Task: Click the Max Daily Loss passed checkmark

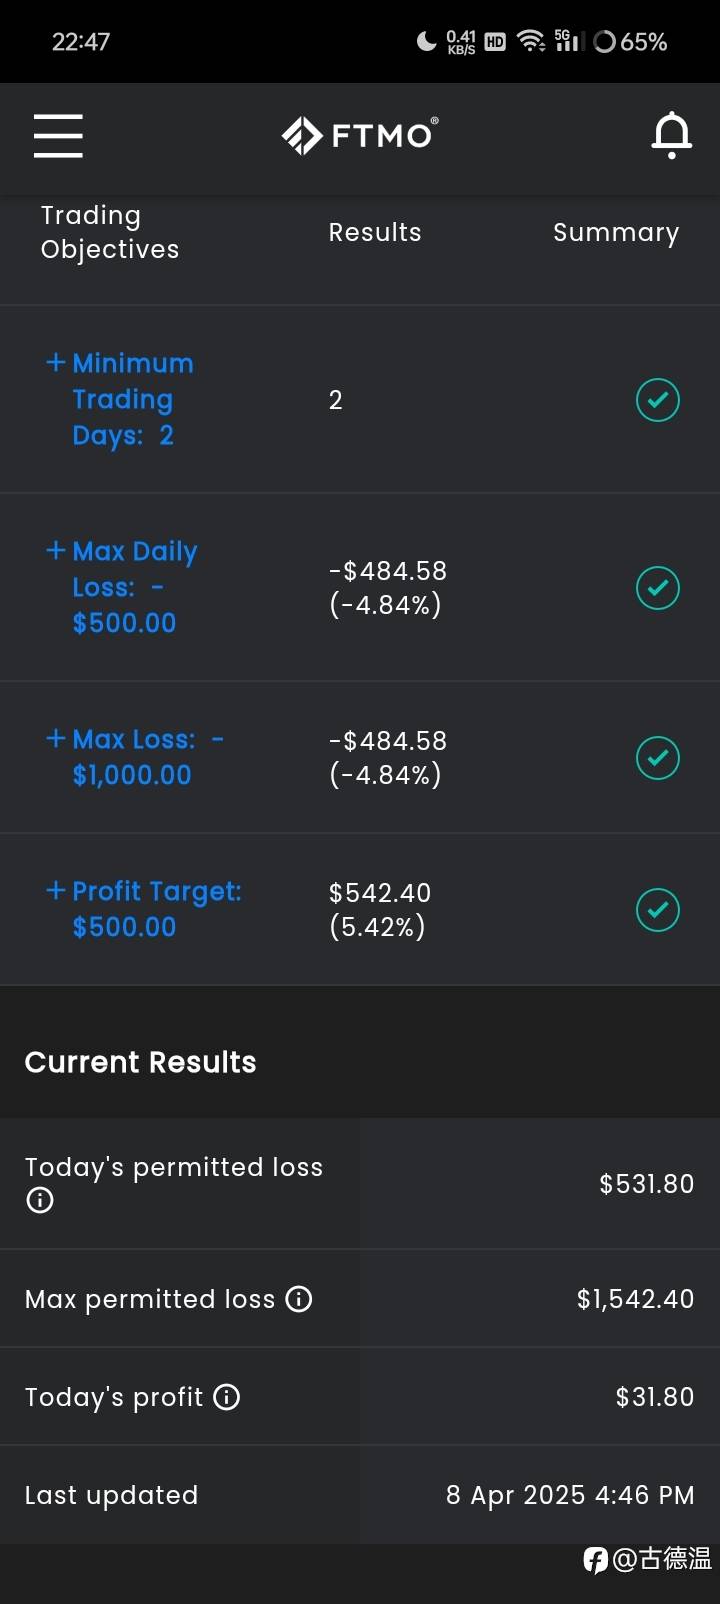Action: 658,588
